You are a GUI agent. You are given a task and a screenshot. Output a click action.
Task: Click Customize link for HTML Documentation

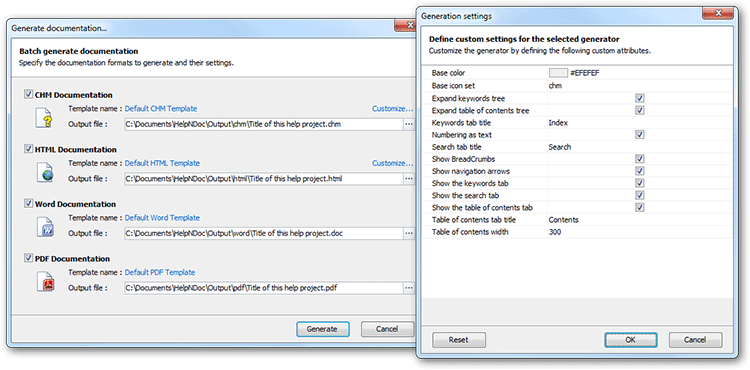coord(392,163)
